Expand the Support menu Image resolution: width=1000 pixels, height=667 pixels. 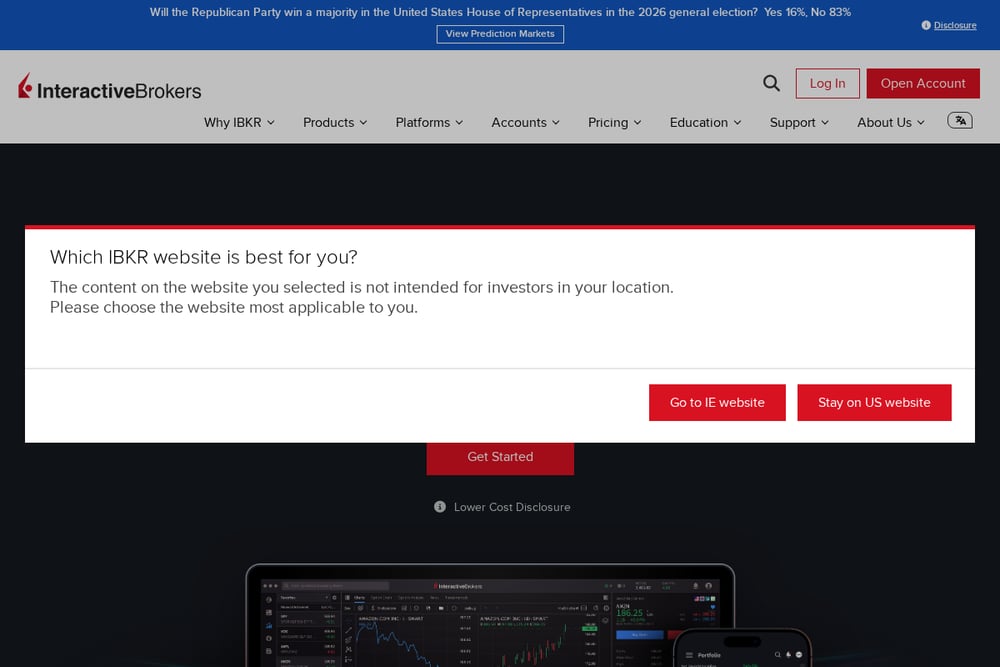799,122
